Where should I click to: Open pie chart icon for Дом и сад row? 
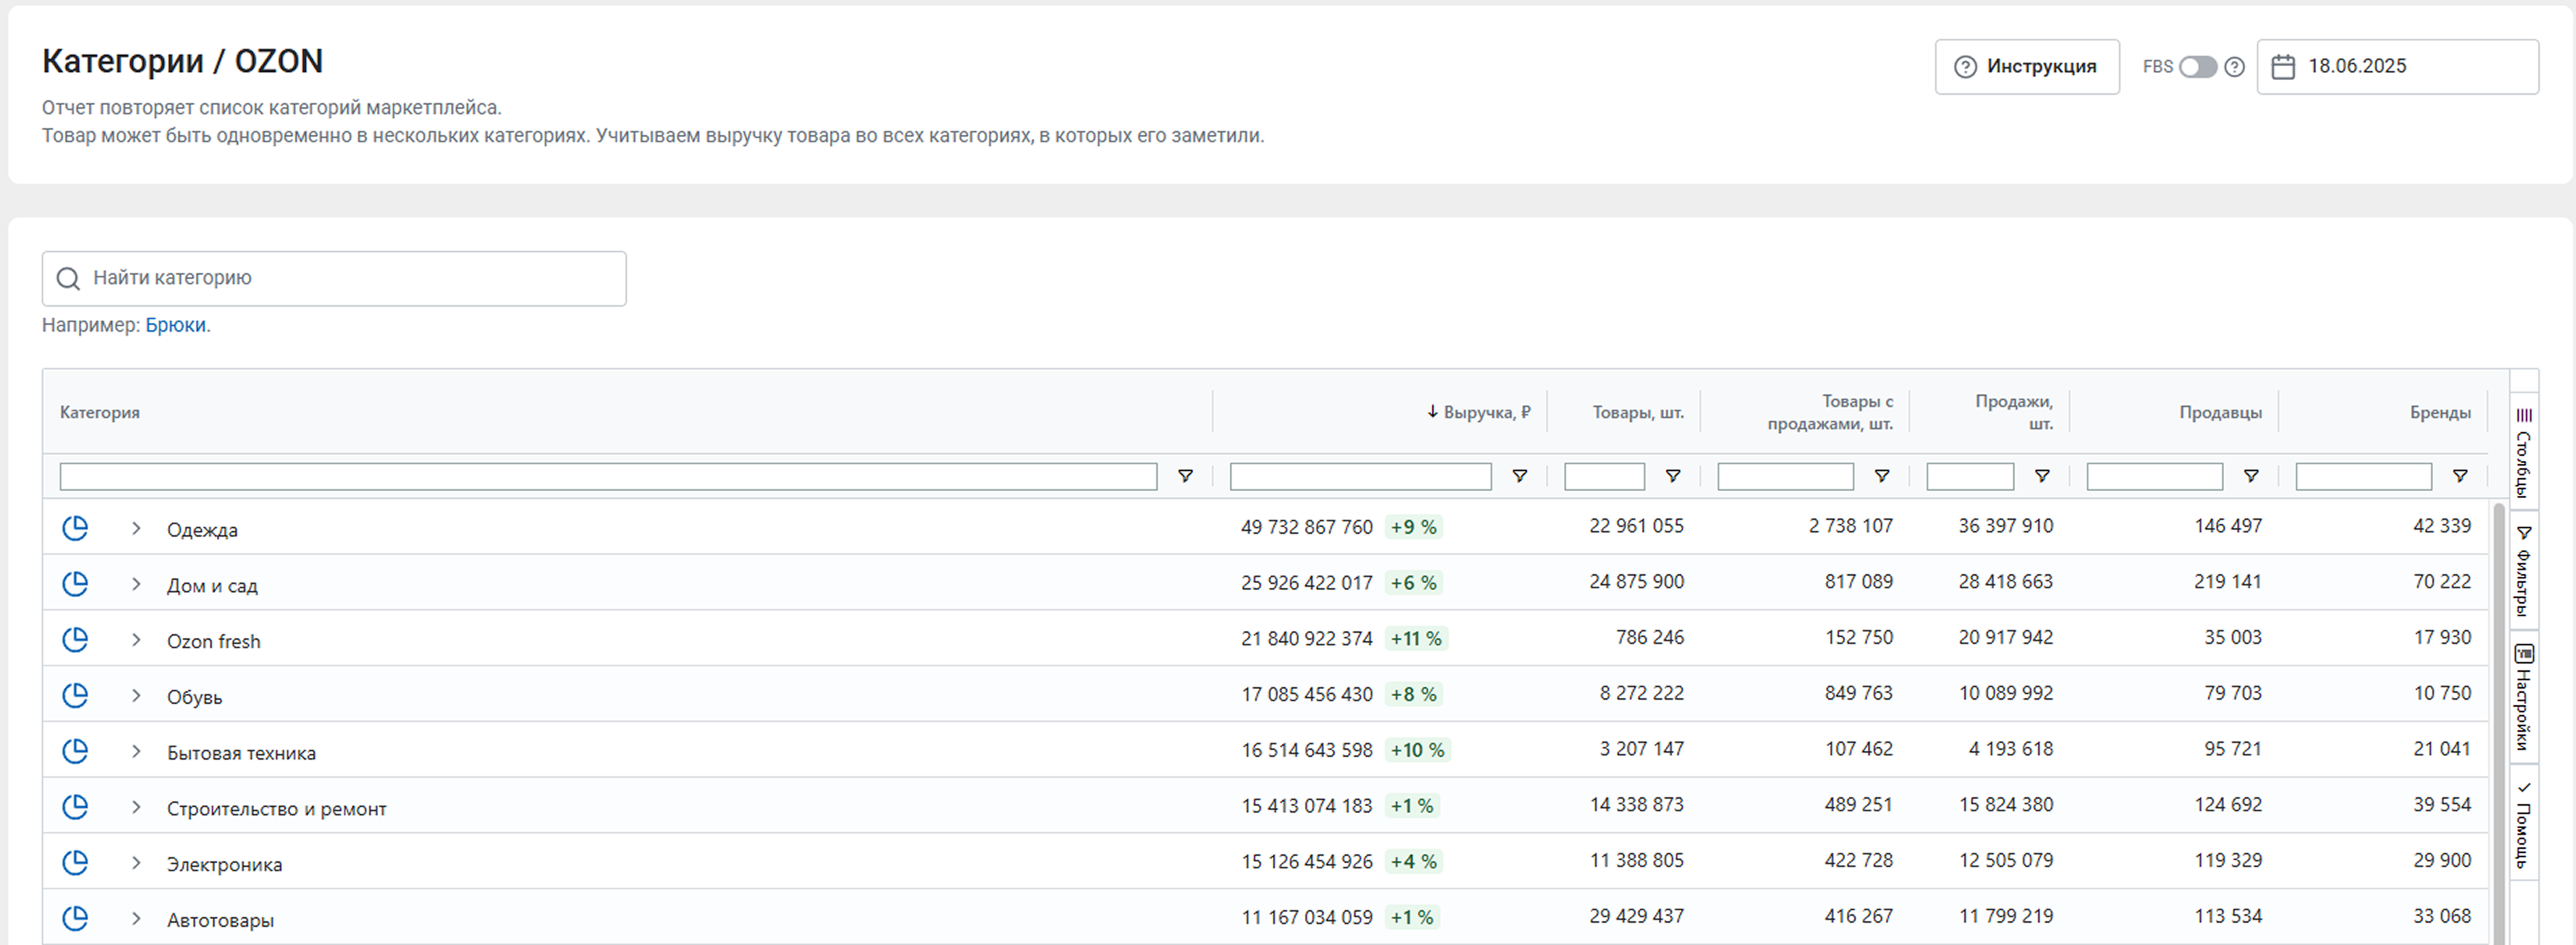tap(75, 583)
